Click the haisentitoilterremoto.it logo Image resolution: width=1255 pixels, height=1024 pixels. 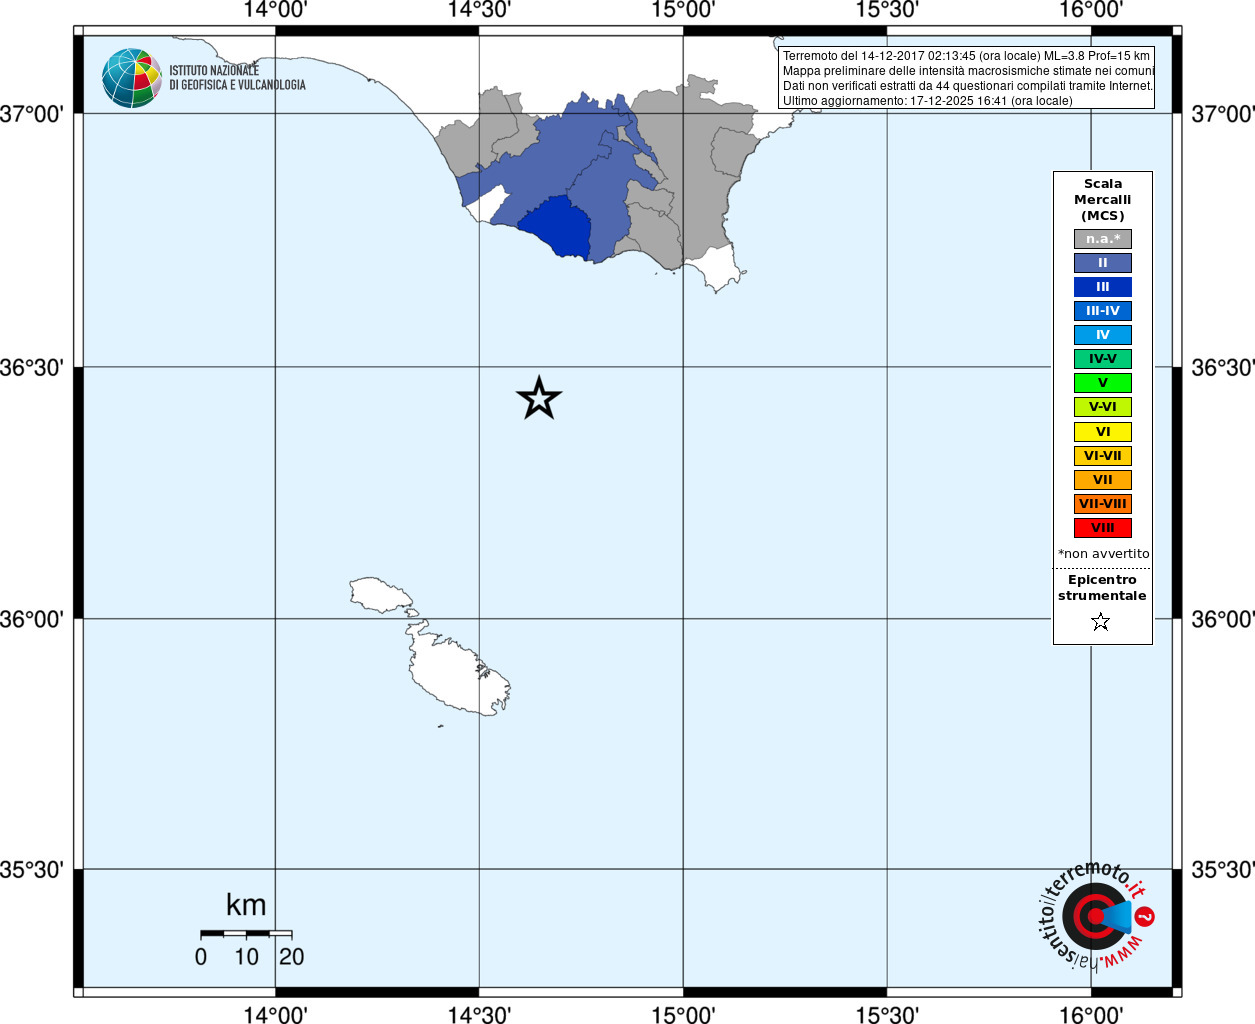[1096, 915]
